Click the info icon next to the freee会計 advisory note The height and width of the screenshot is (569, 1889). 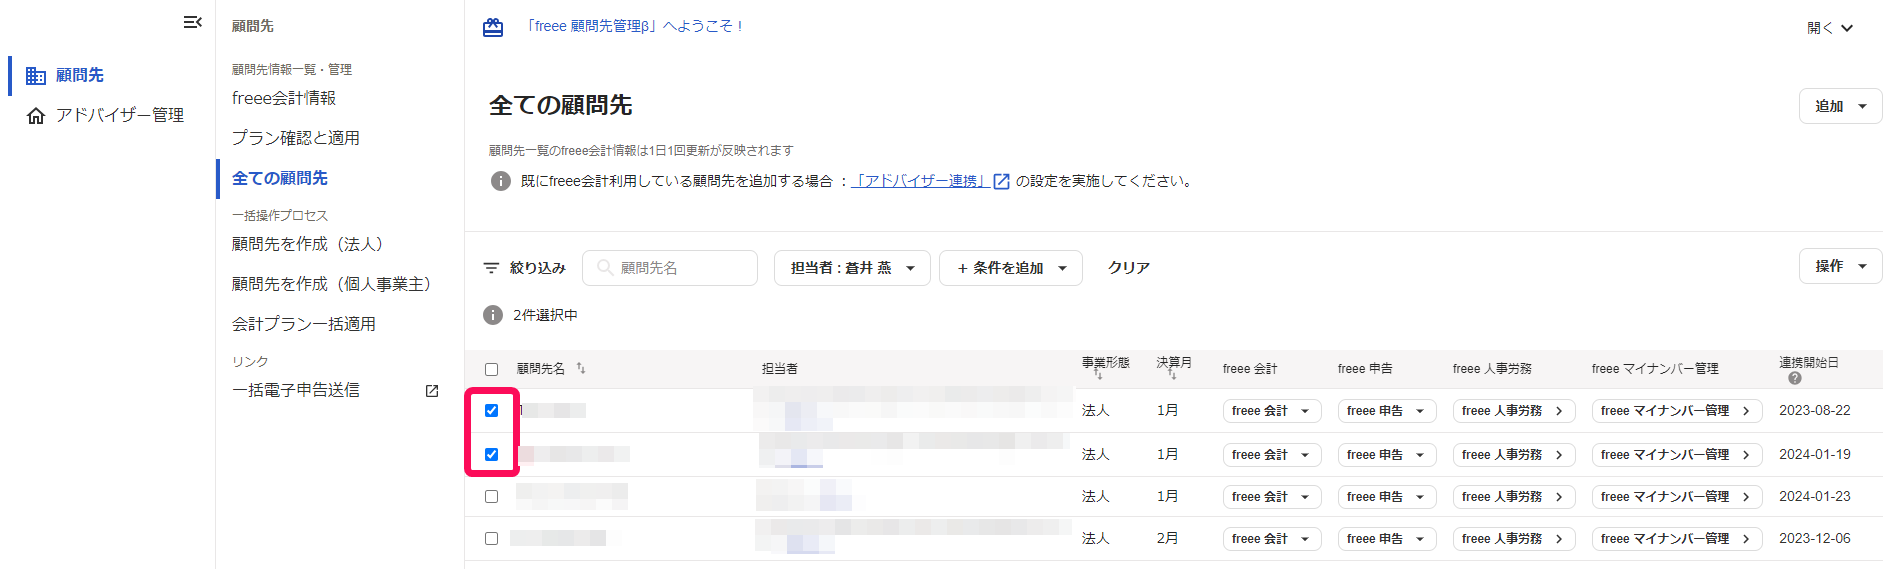pos(501,181)
